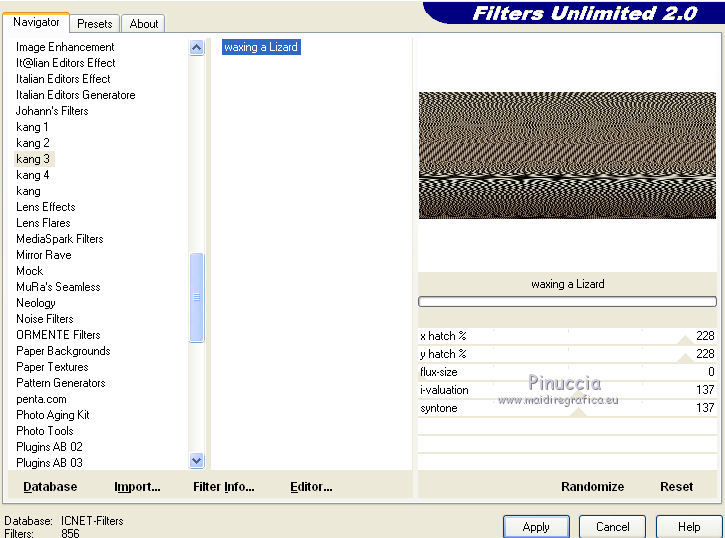The image size is (725, 538).
Task: Select Image Enhancement category
Action: [x=65, y=47]
